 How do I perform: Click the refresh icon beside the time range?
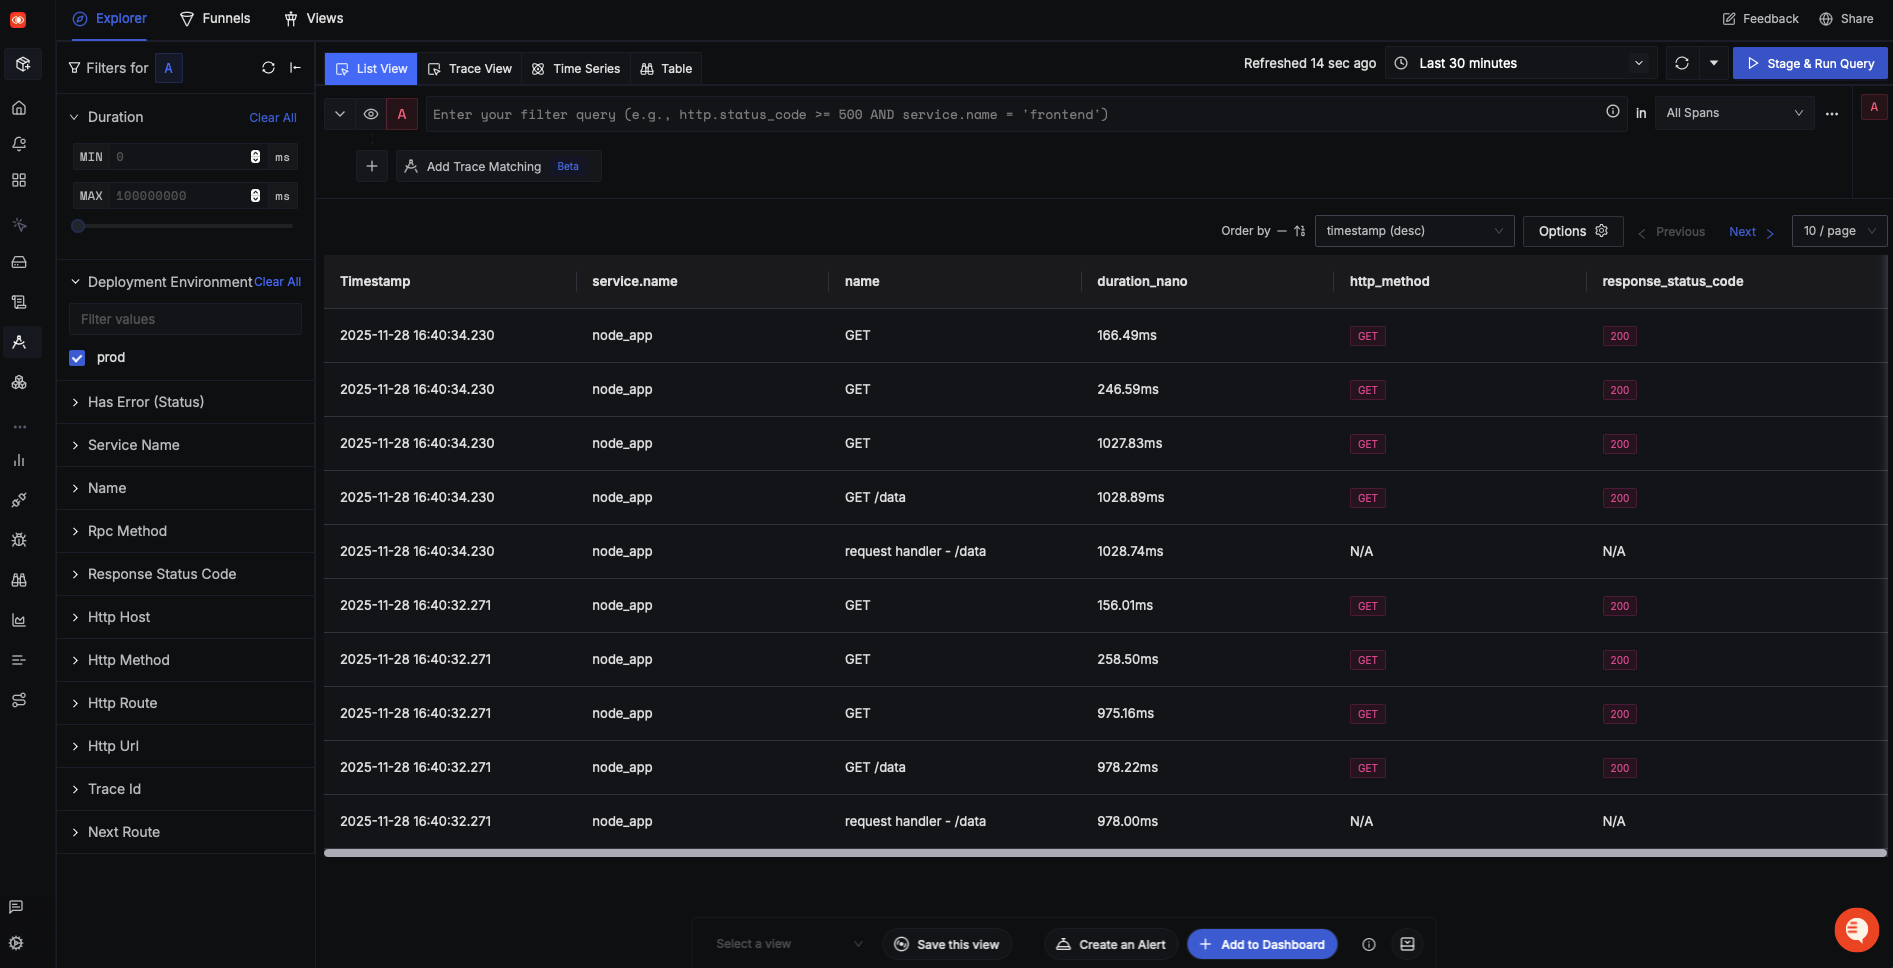[1682, 63]
